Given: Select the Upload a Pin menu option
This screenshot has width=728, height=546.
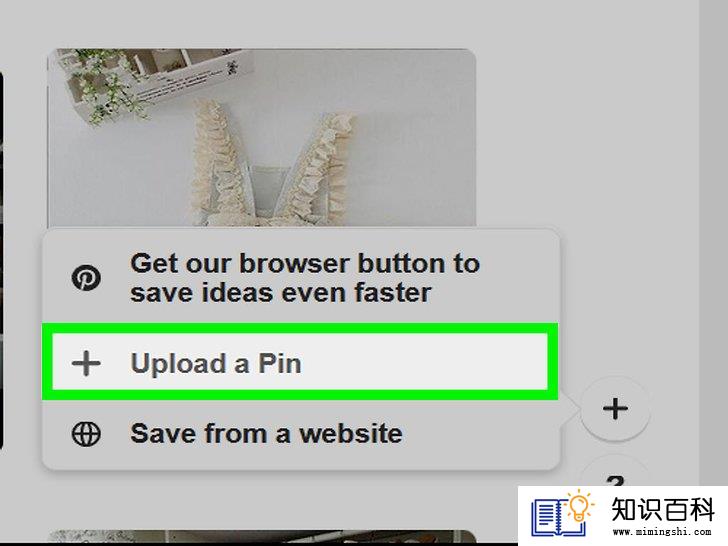Looking at the screenshot, I should pyautogui.click(x=300, y=362).
